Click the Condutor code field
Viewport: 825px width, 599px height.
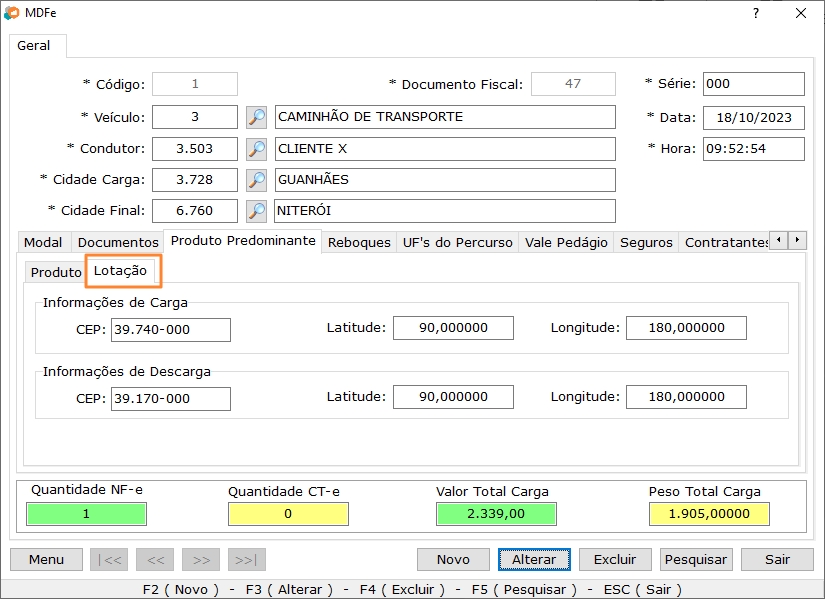195,149
